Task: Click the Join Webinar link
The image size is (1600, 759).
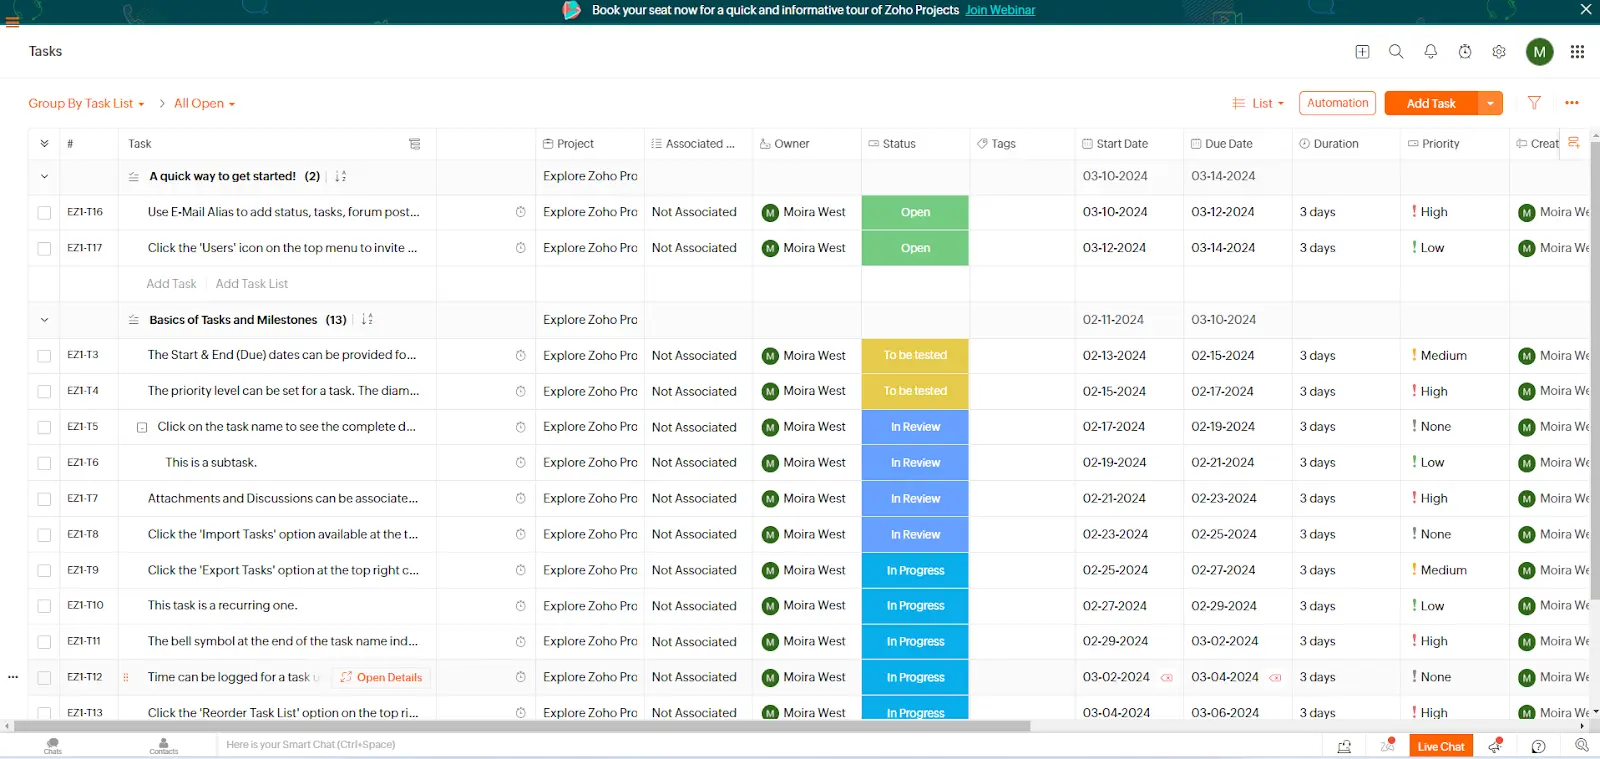Action: pos(1000,10)
